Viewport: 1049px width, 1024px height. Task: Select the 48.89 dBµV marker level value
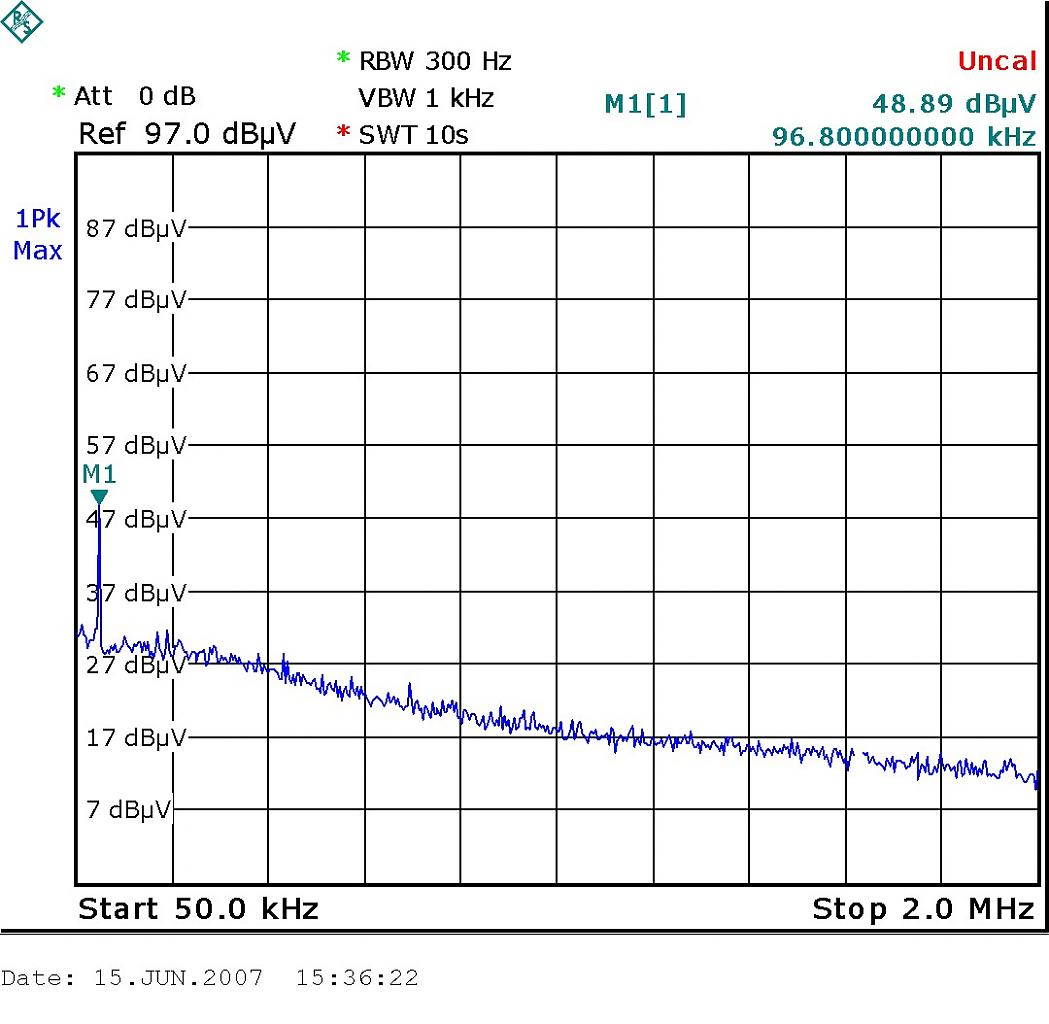(x=954, y=104)
